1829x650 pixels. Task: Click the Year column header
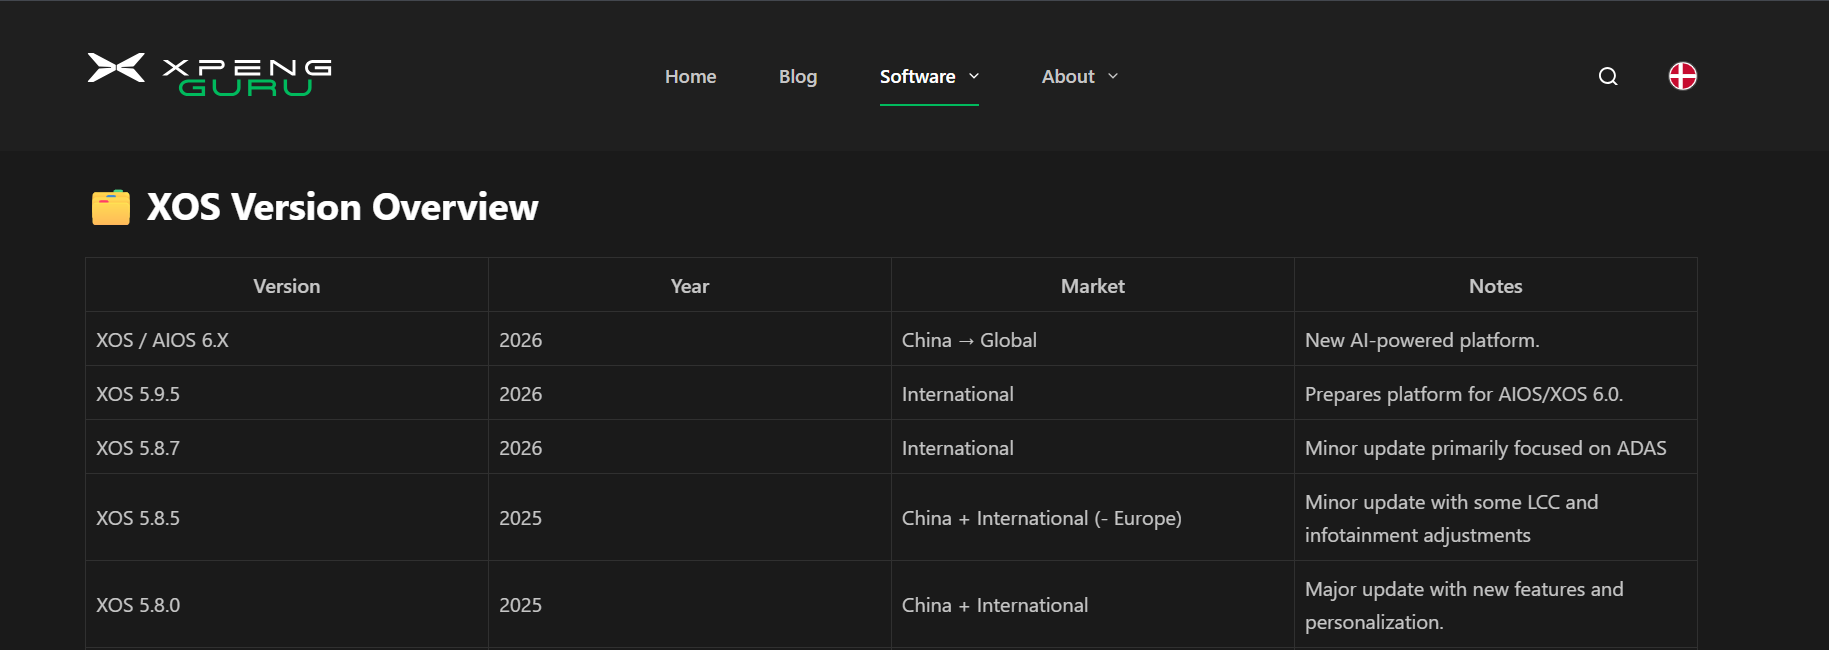click(689, 286)
